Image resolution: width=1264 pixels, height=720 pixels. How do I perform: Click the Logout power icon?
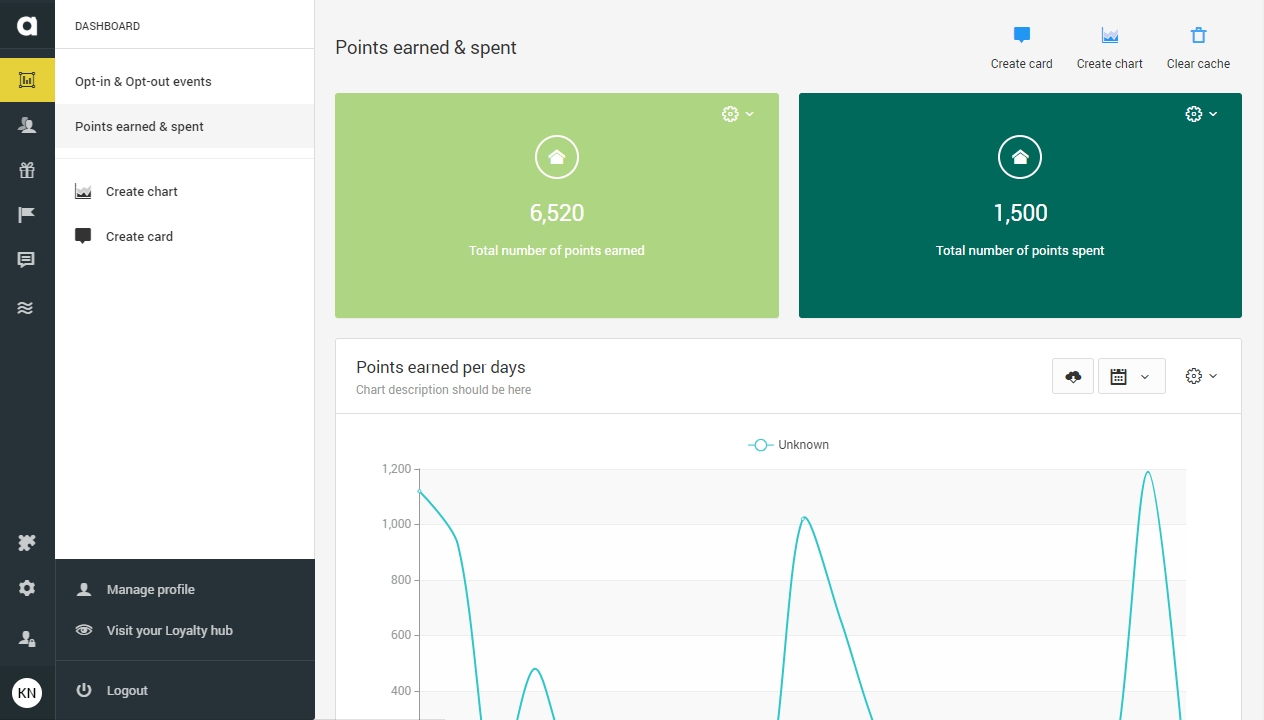(84, 690)
